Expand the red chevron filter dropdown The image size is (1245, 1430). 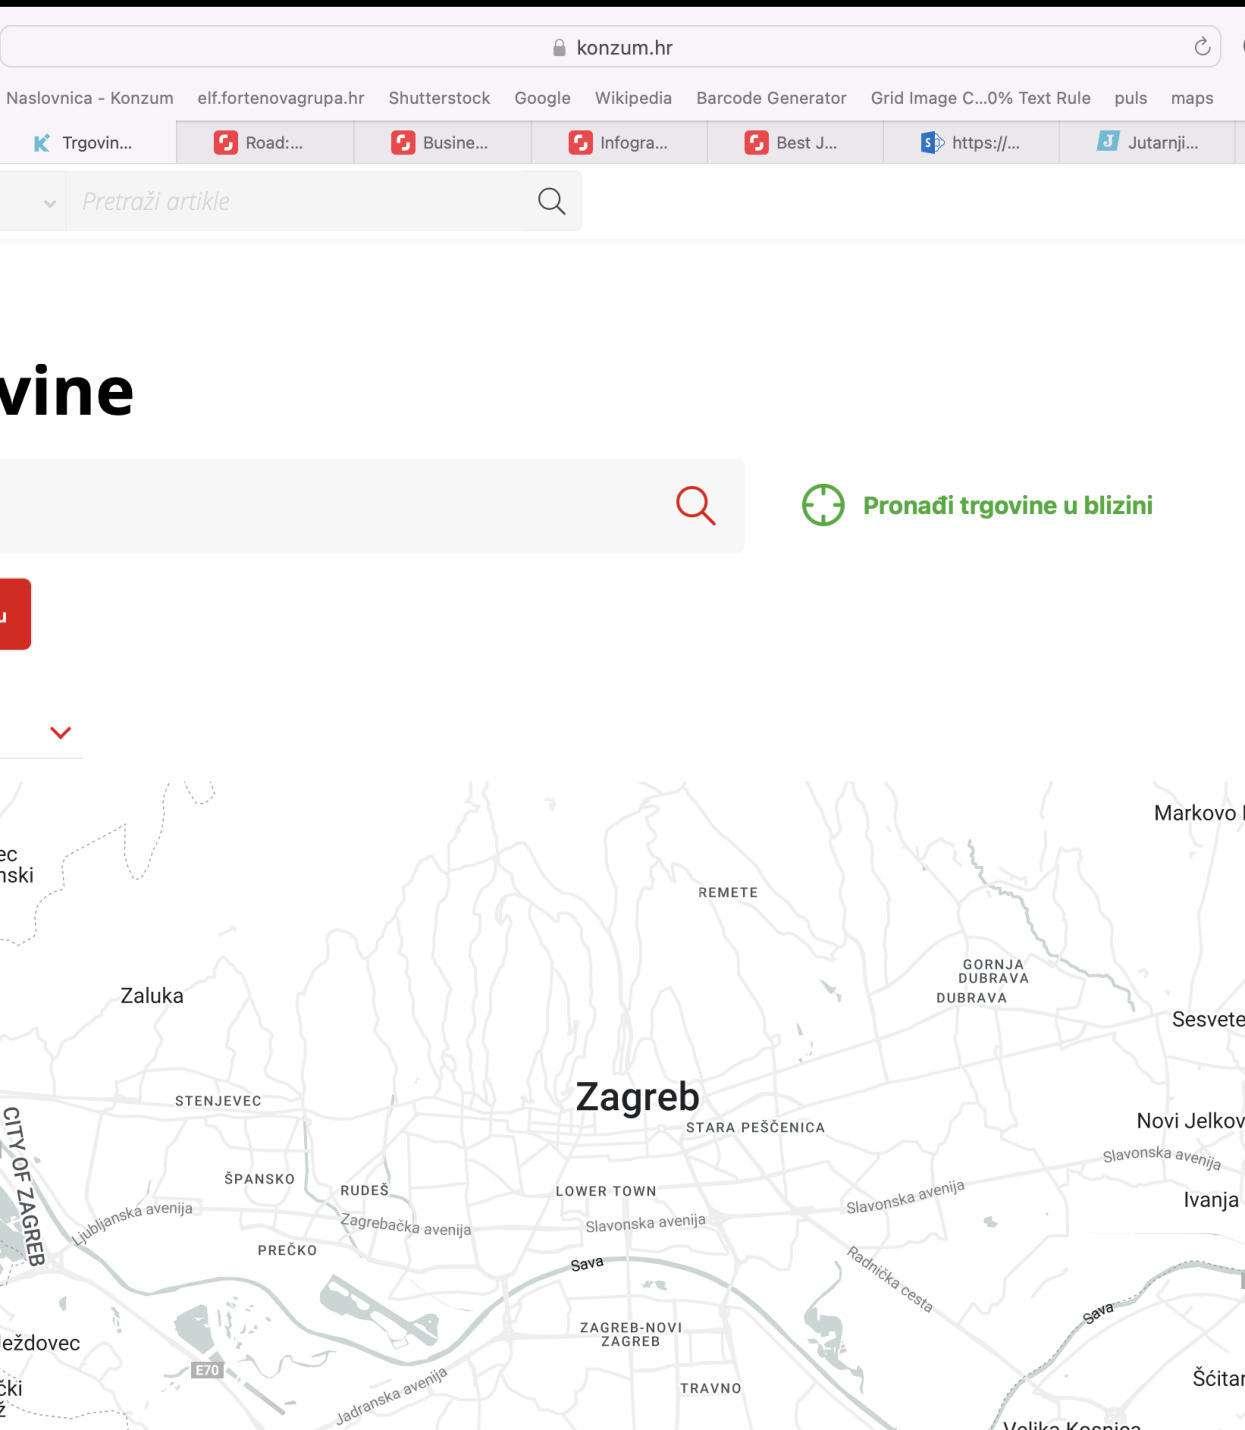coord(61,733)
